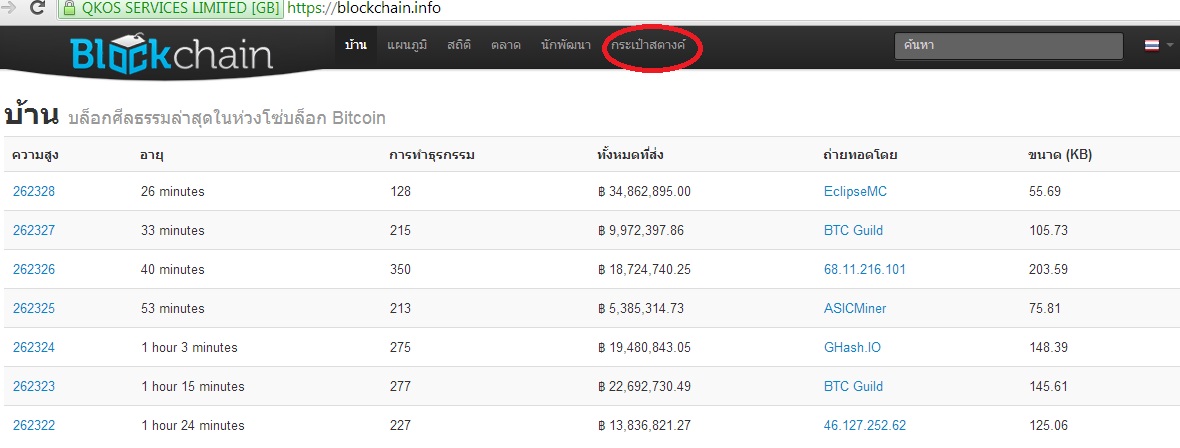Click the Blockchain logo
The image size is (1180, 448).
coord(172,54)
